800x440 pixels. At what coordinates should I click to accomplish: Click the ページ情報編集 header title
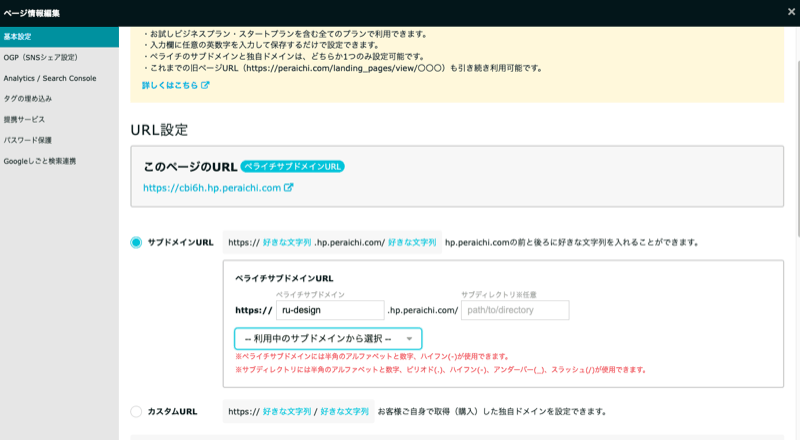click(x=33, y=13)
